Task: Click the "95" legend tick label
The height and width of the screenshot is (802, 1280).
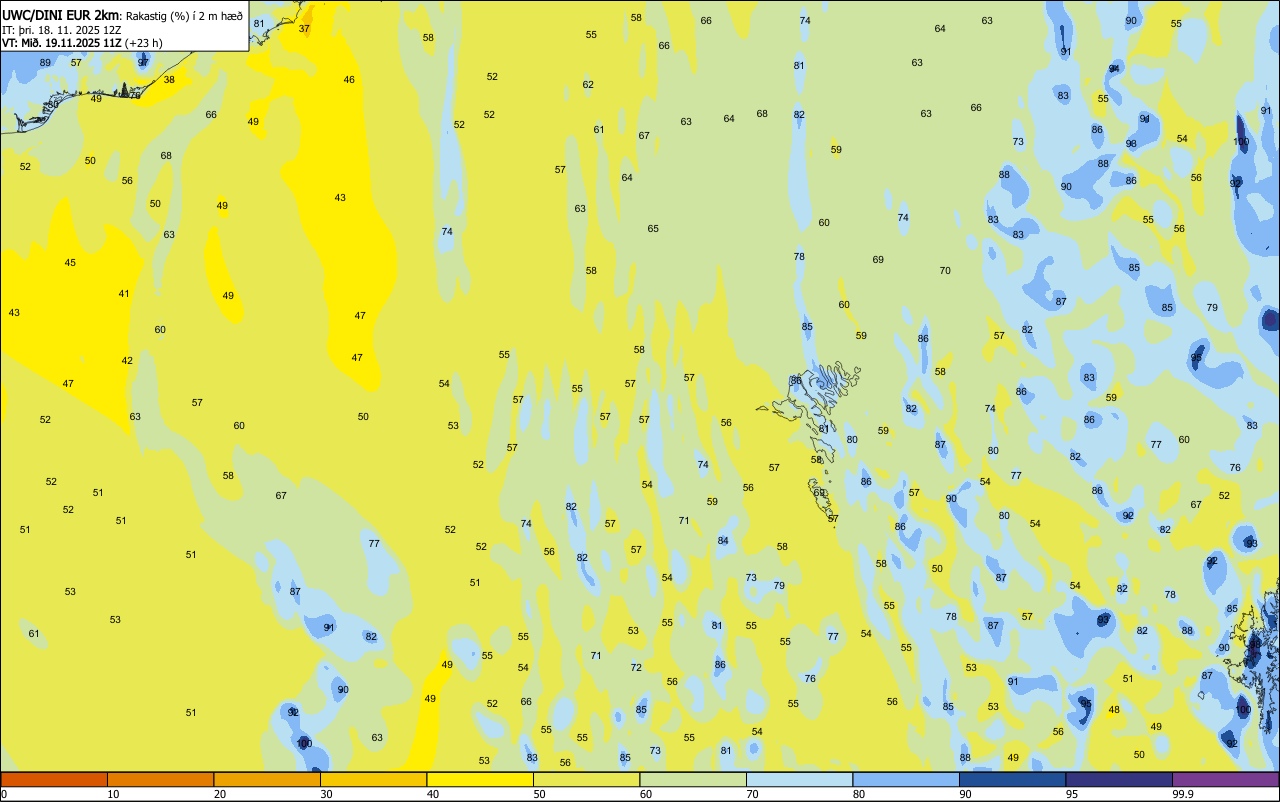Action: coord(1072,794)
